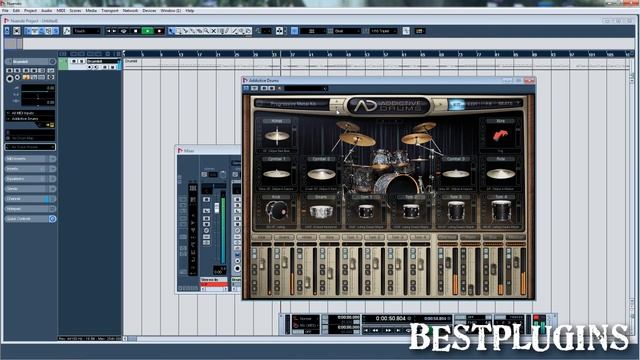
Task: Toggle Autoscroll button in the toolbar
Action: coord(279,31)
